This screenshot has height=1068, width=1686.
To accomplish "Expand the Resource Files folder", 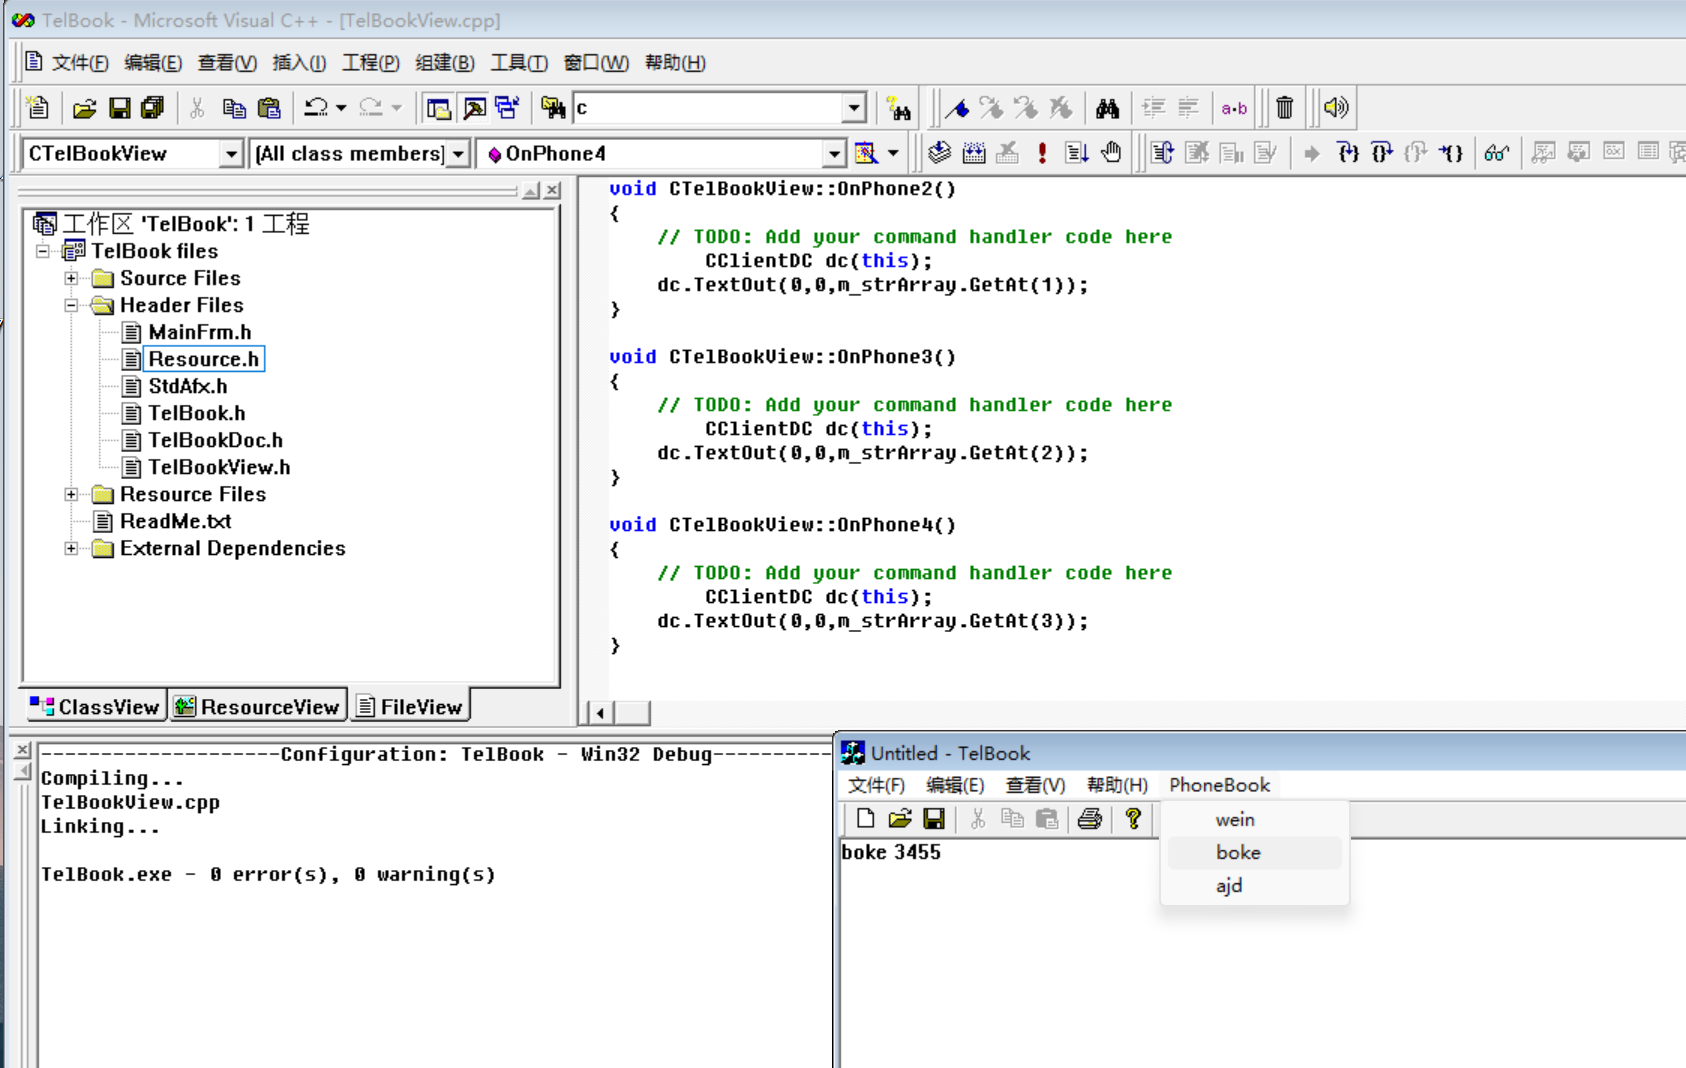I will click(71, 494).
